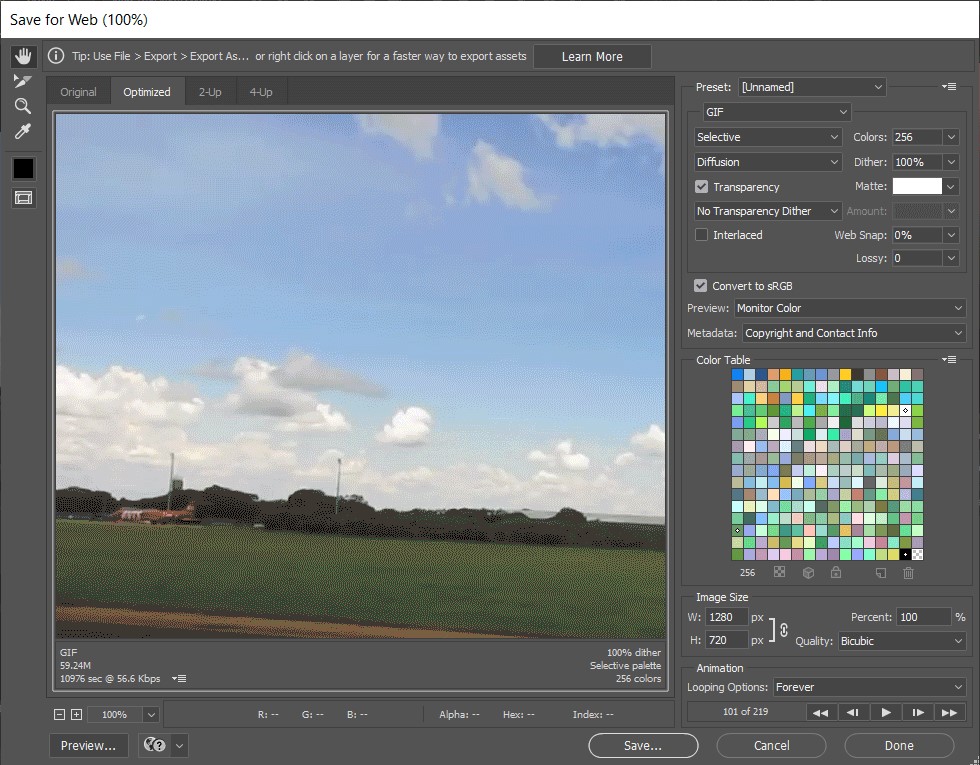Click the trash icon under Color Table
This screenshot has height=765, width=980.
point(908,573)
